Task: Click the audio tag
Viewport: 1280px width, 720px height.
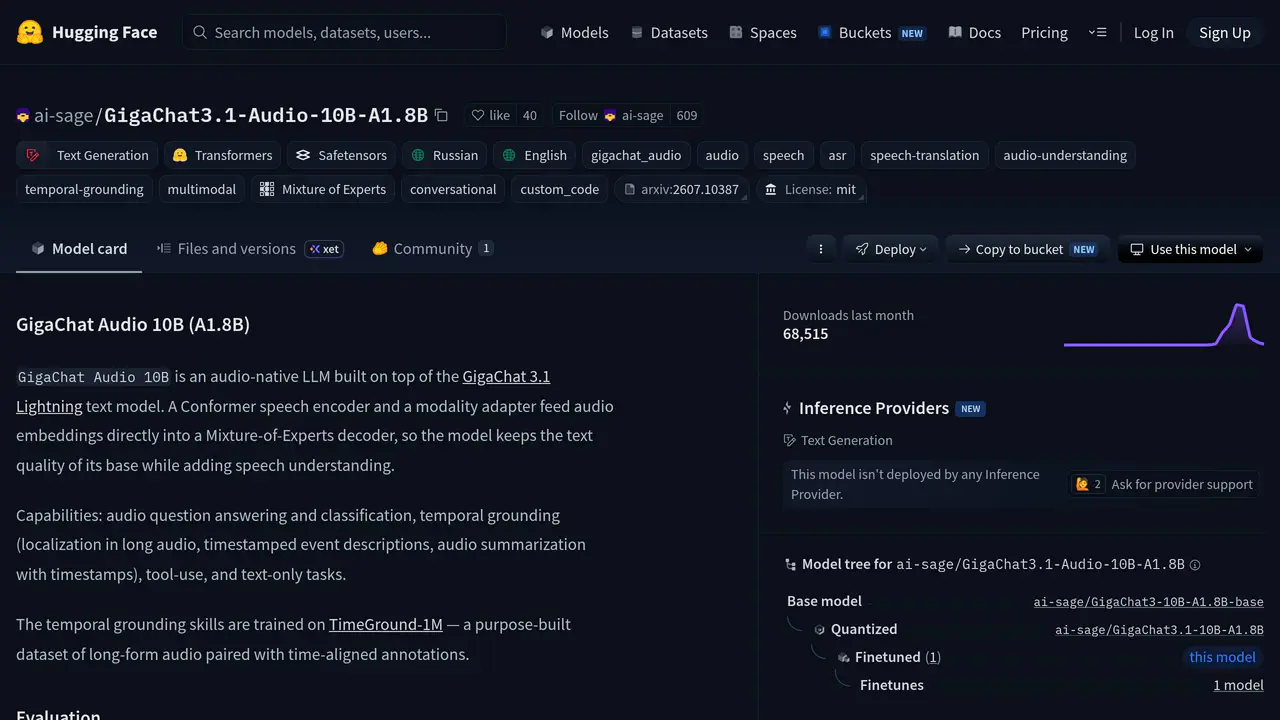Action: click(x=722, y=155)
